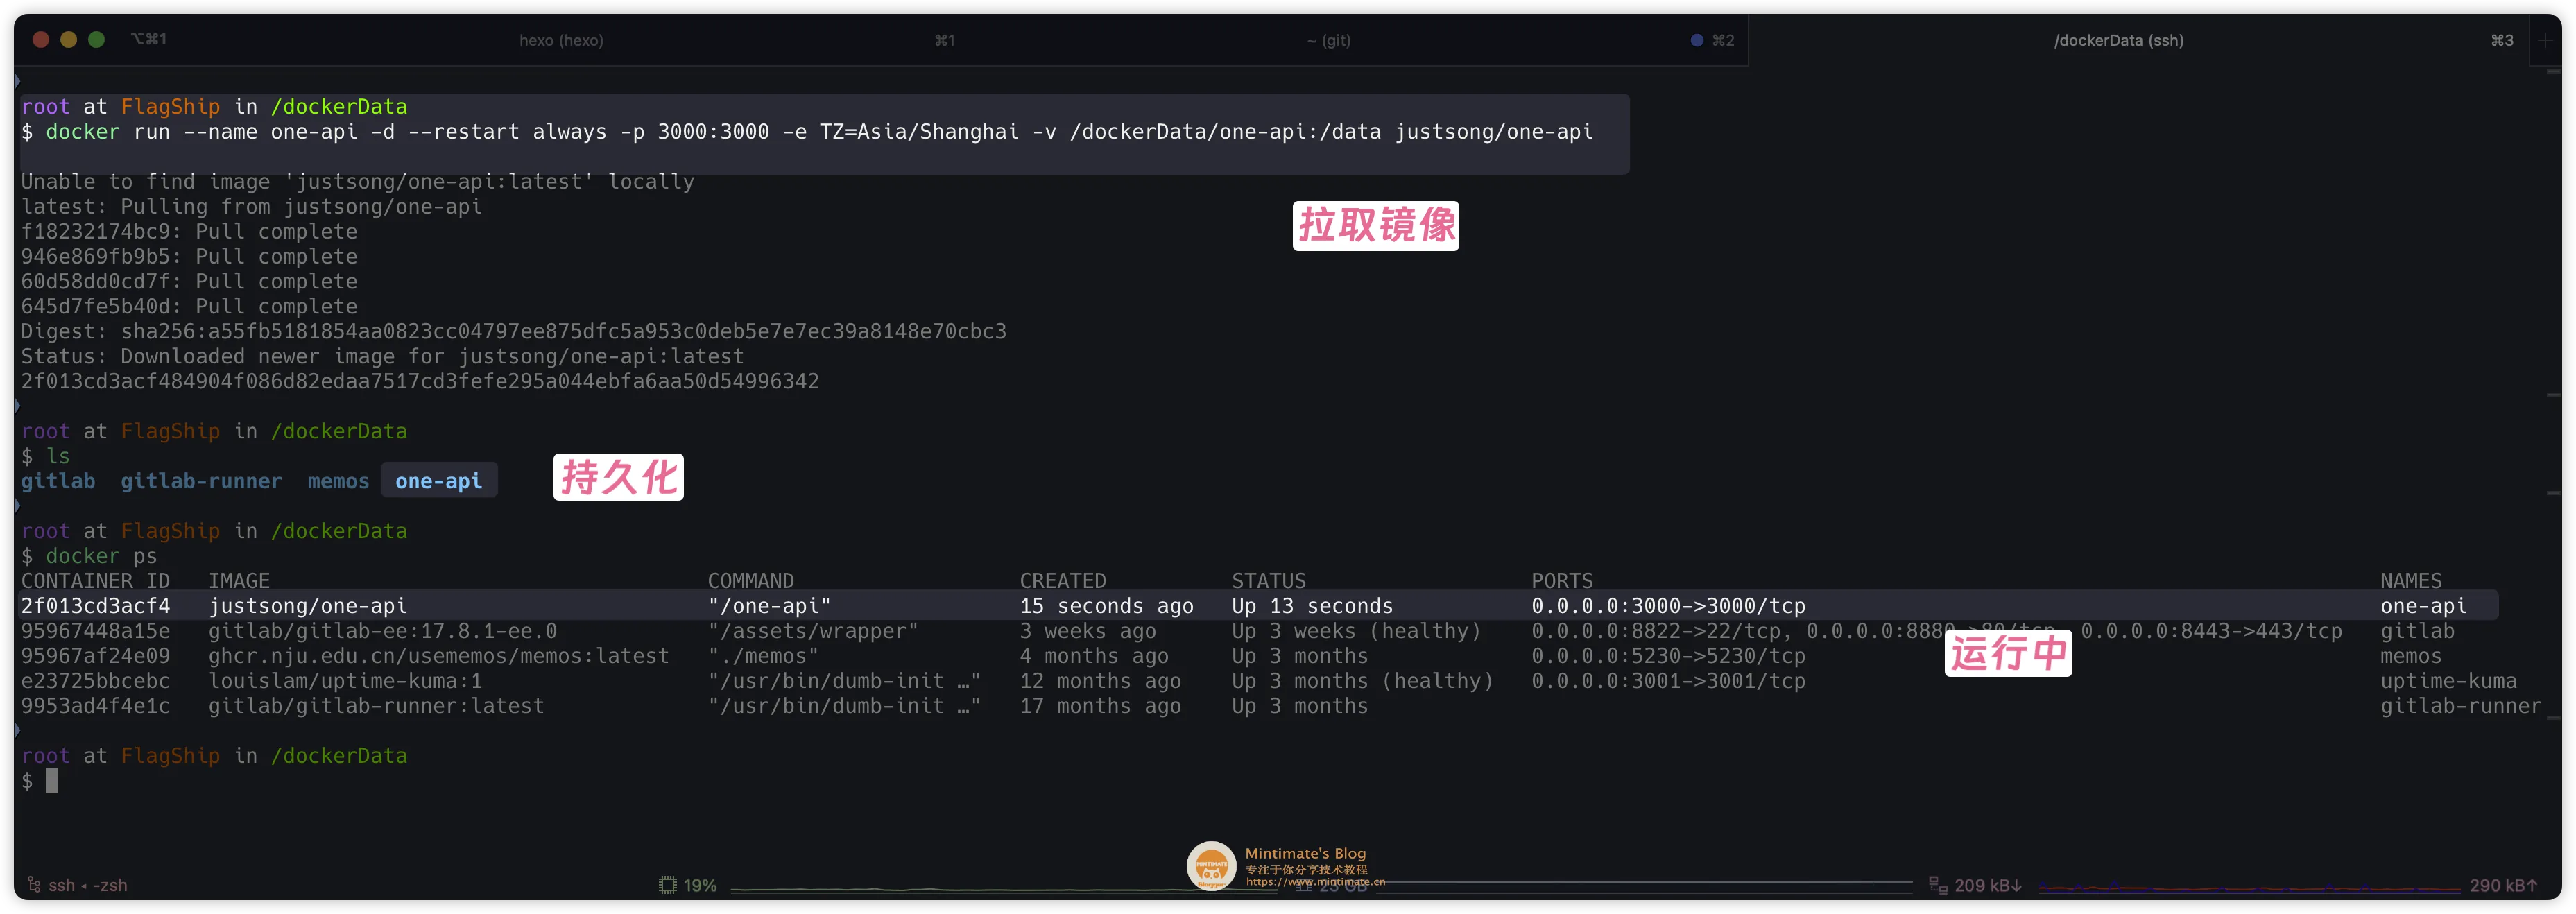Click the Mintimate owl logo watermark
2576x914 pixels.
(1212, 866)
